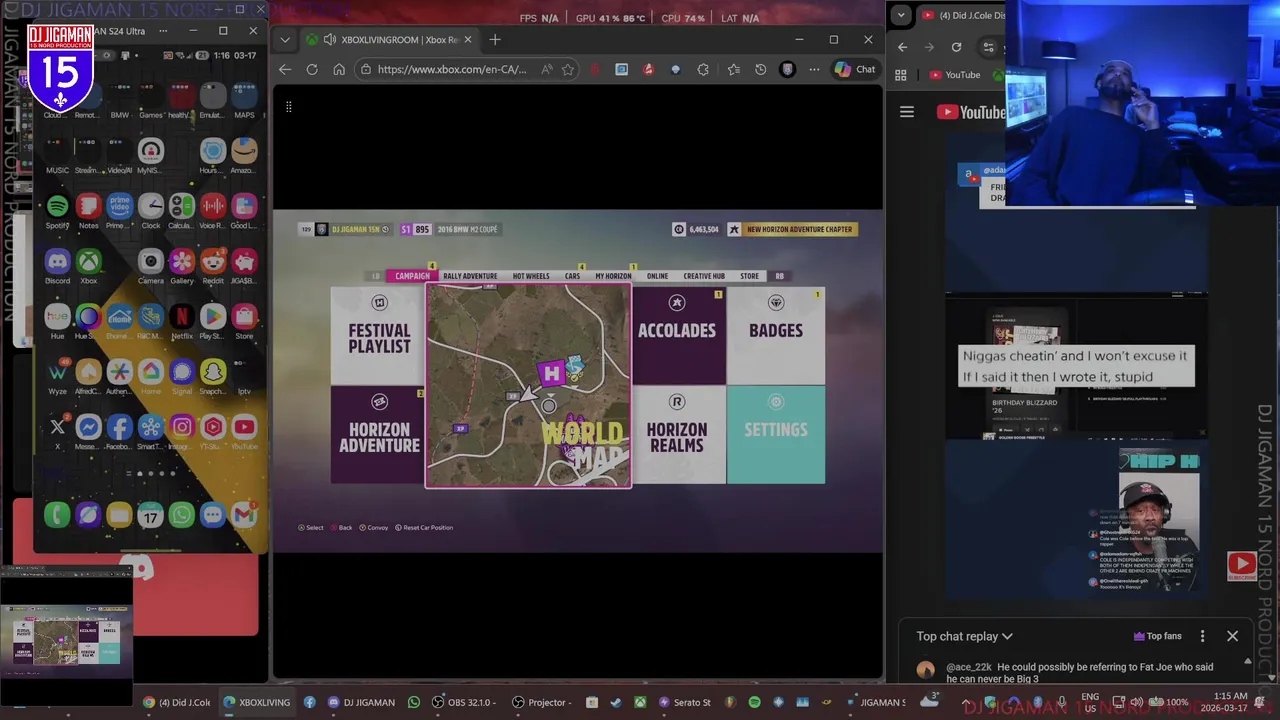Click Copilot Chat button in browser
Viewport: 1280px width, 720px height.
coord(855,69)
